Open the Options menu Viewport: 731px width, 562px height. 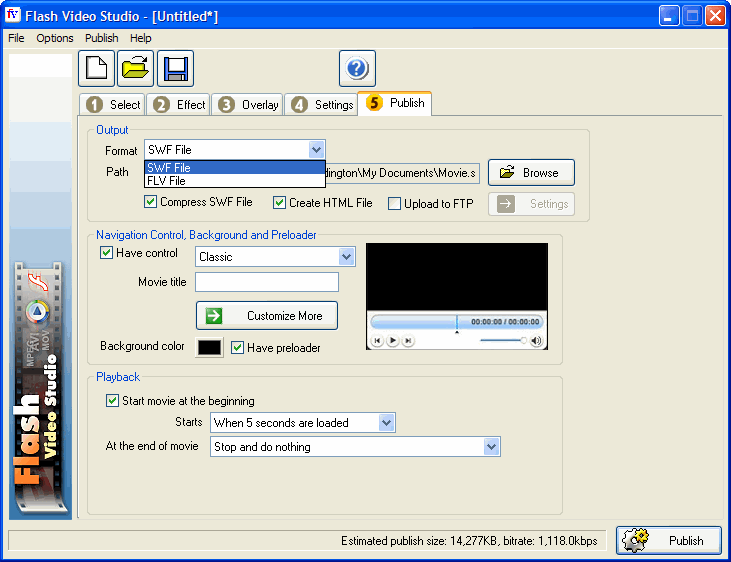pos(55,38)
